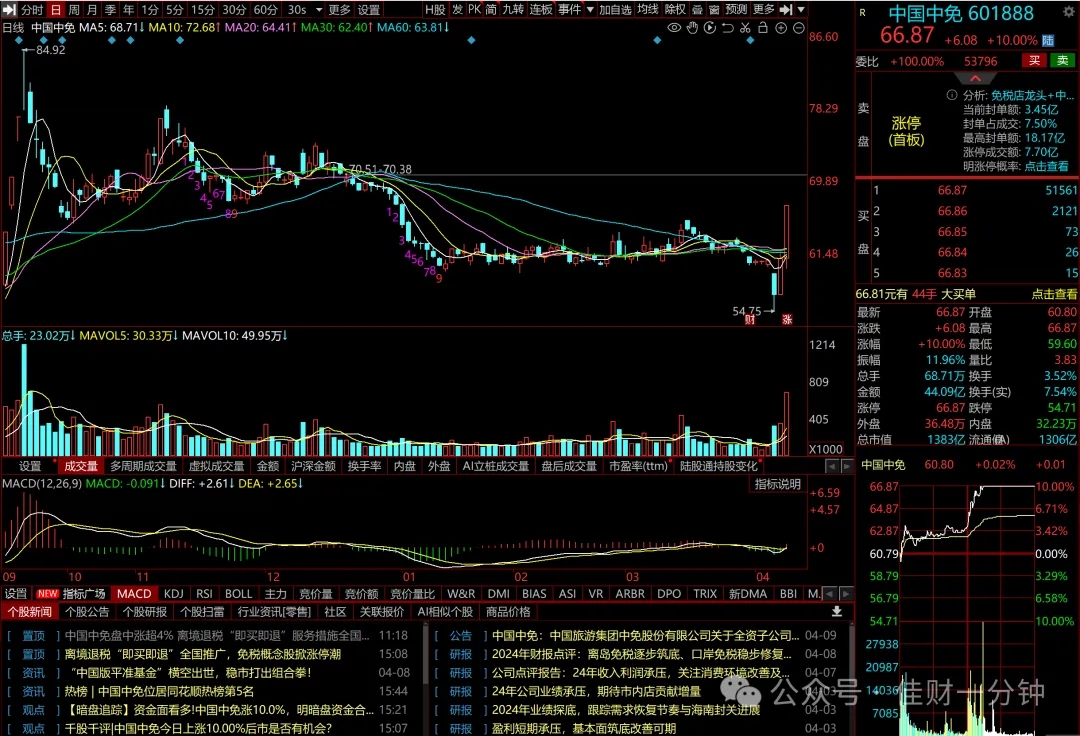This screenshot has height=736, width=1080.
Task: Click the replay playback icon in chart toolbar
Action: pyautogui.click(x=710, y=28)
